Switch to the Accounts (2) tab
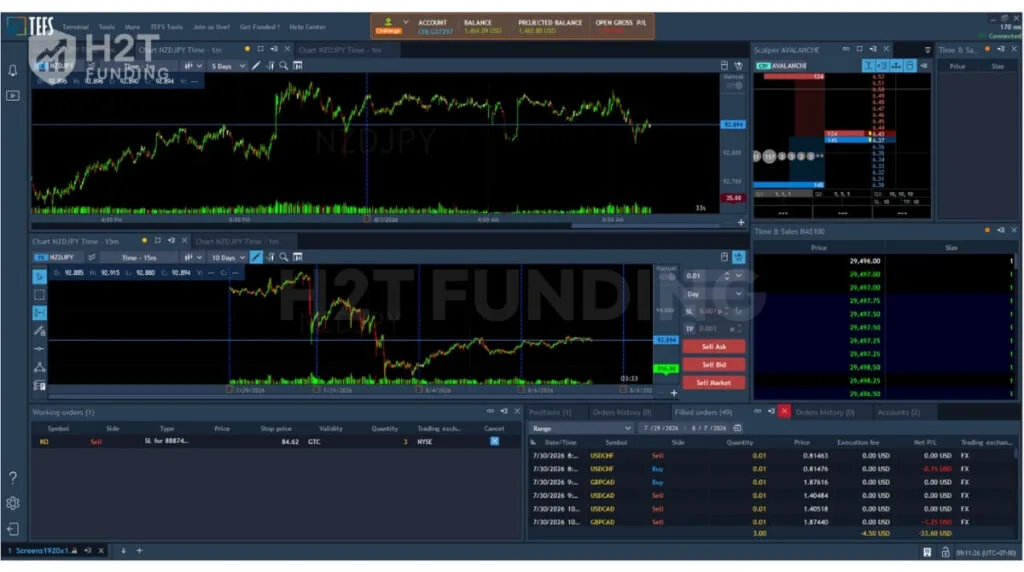 [x=899, y=413]
